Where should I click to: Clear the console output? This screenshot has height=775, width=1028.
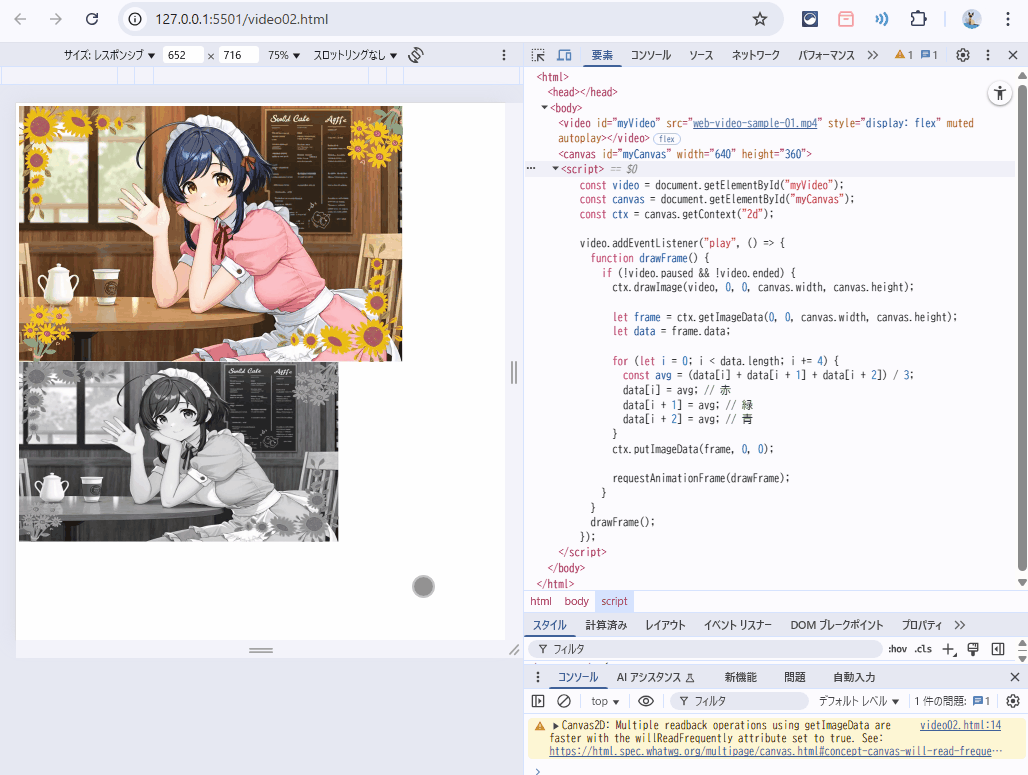[x=564, y=701]
